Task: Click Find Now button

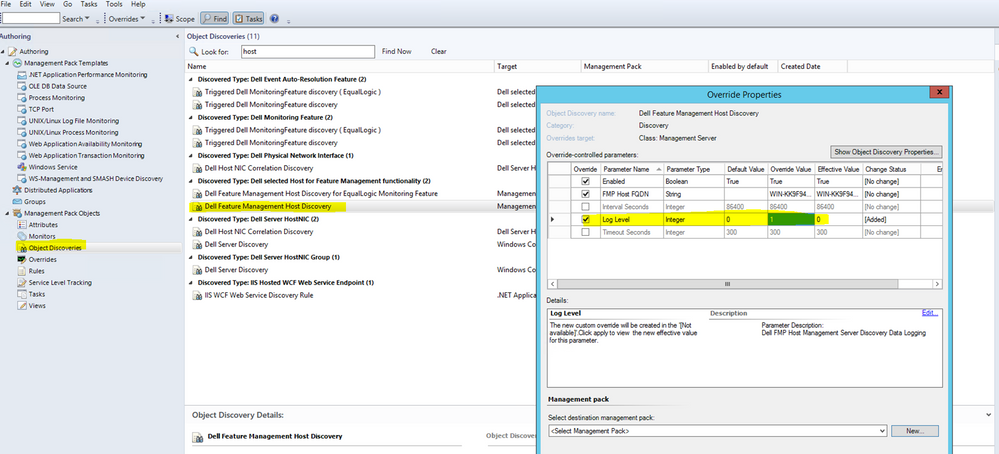Action: point(396,52)
